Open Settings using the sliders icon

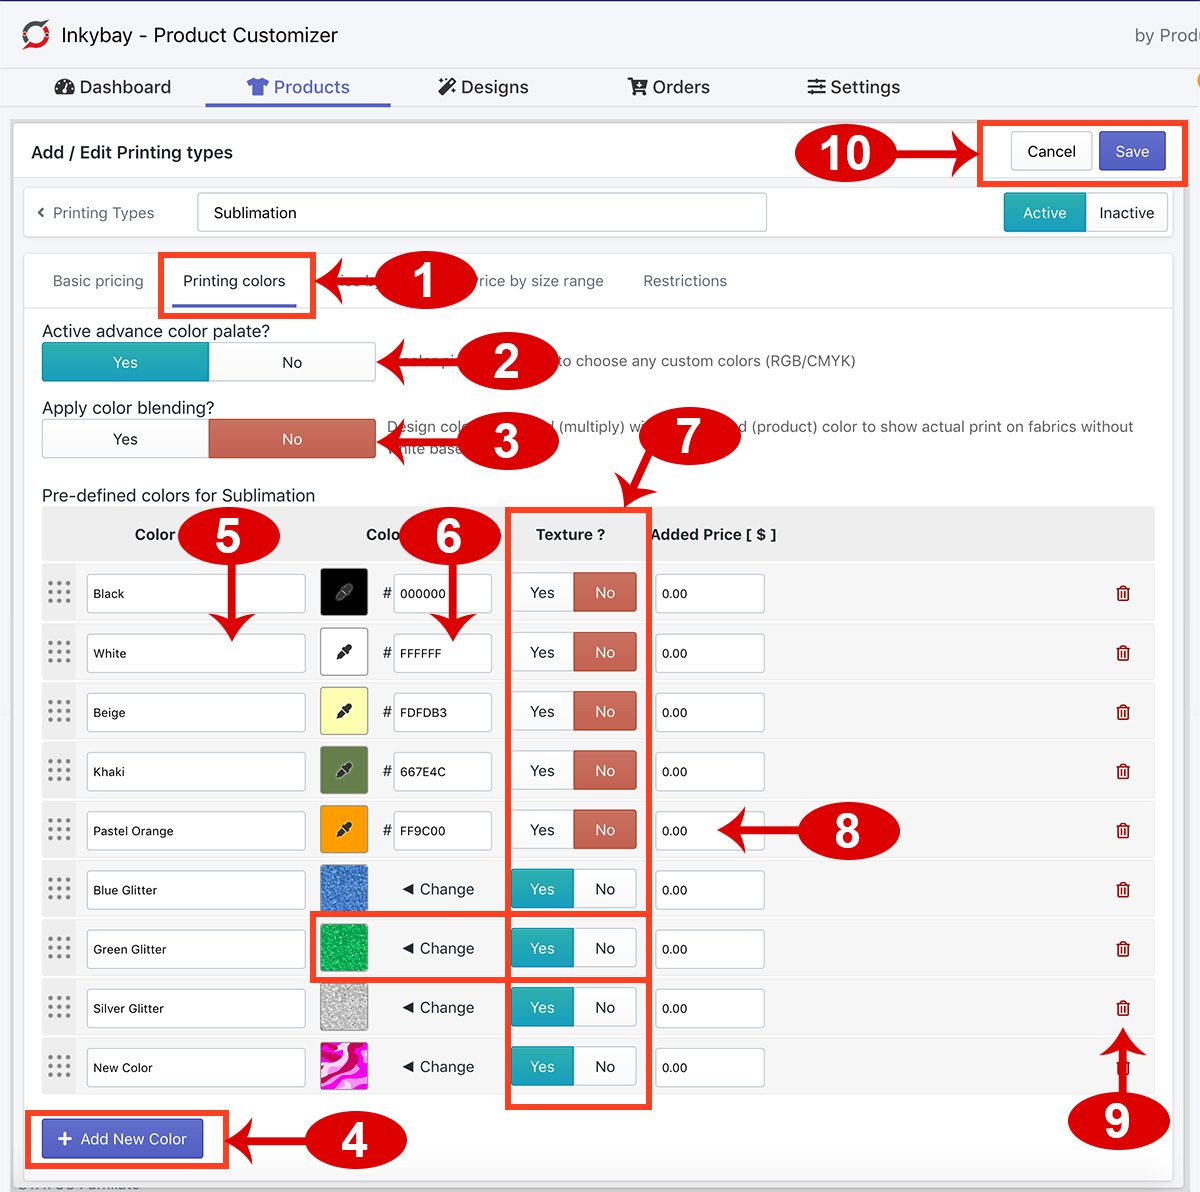pos(817,87)
